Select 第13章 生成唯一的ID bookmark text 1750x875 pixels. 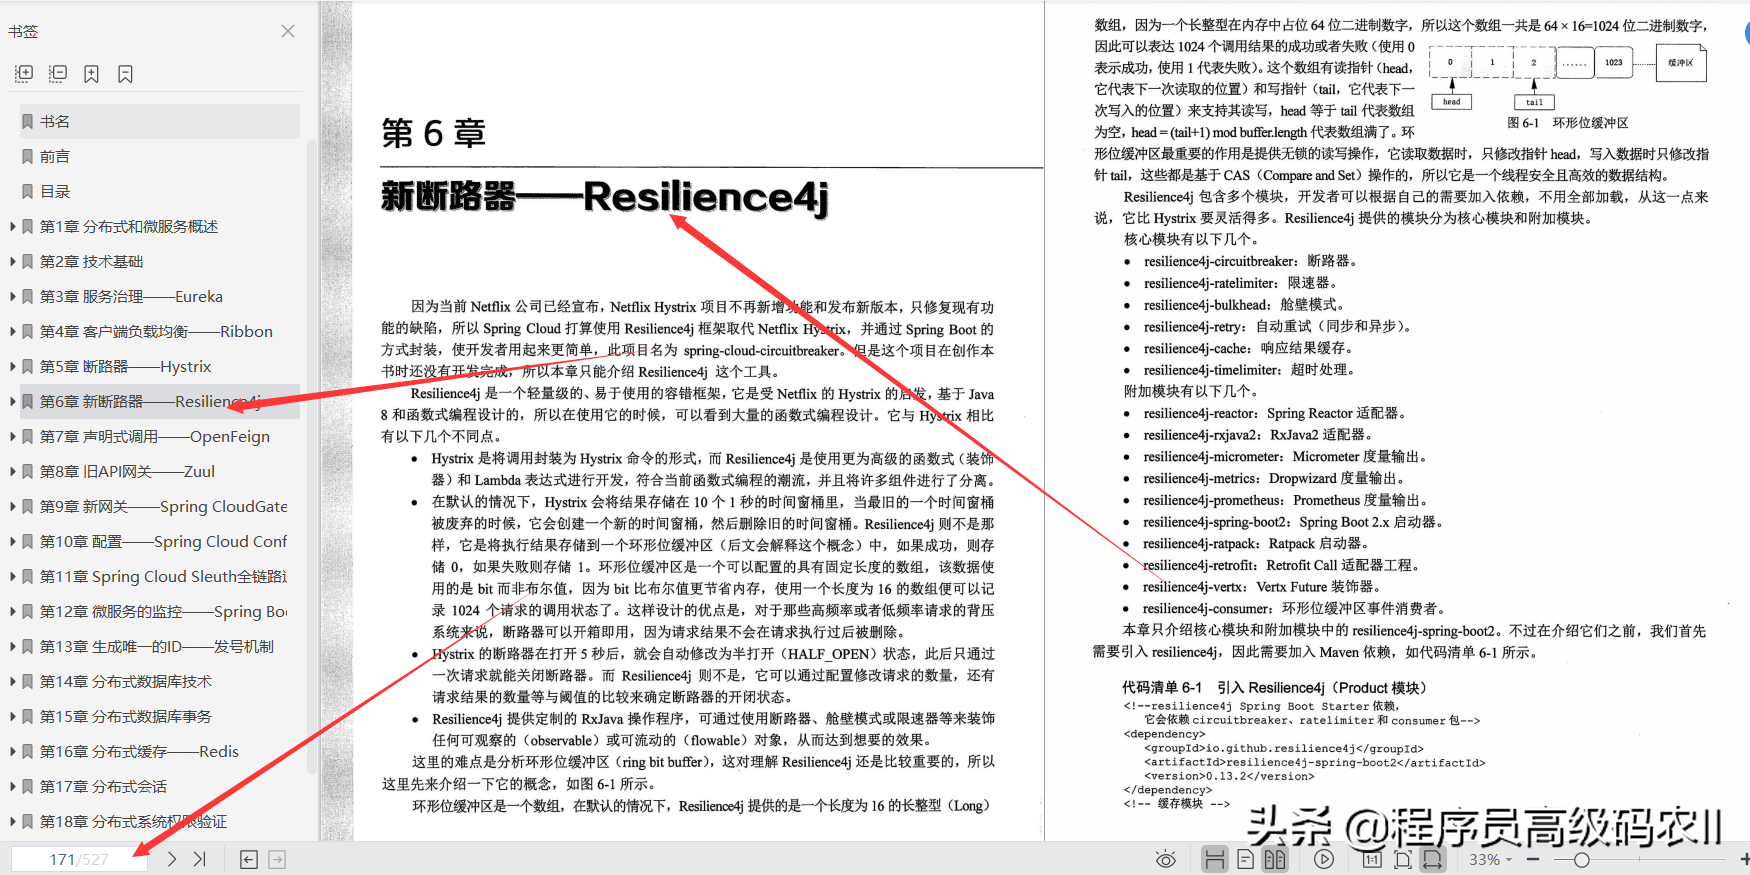pyautogui.click(x=157, y=646)
